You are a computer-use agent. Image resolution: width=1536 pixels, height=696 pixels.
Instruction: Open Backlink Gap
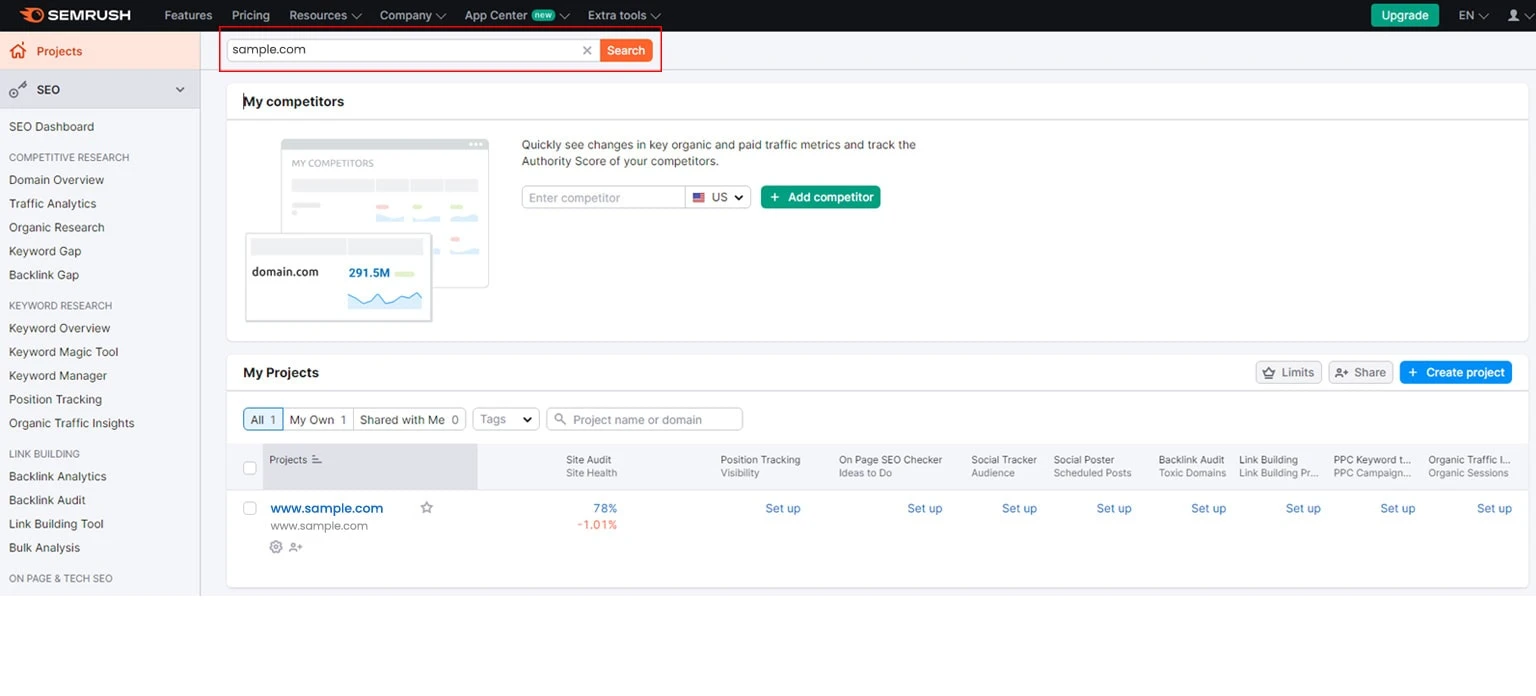point(44,275)
